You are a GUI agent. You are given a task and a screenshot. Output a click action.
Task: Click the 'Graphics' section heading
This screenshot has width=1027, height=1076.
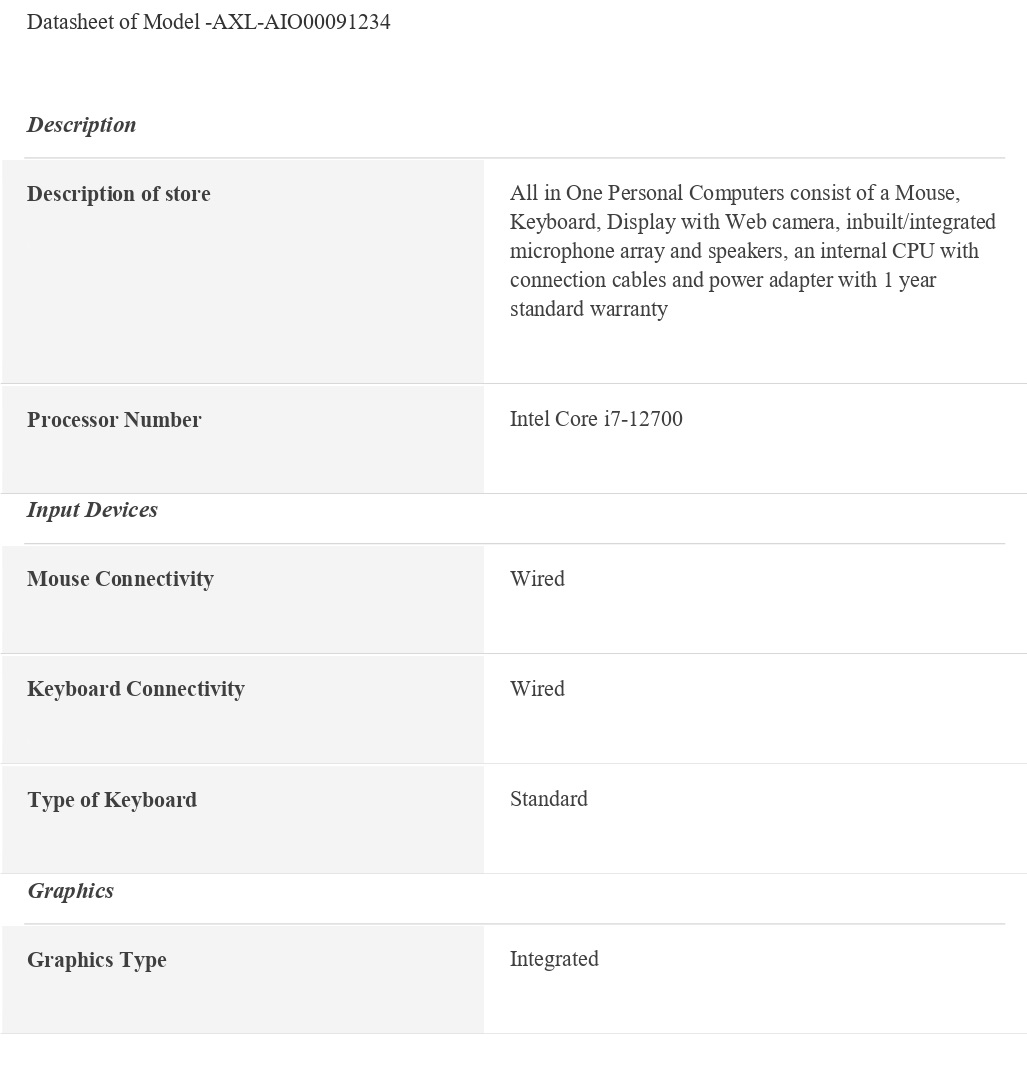point(70,891)
